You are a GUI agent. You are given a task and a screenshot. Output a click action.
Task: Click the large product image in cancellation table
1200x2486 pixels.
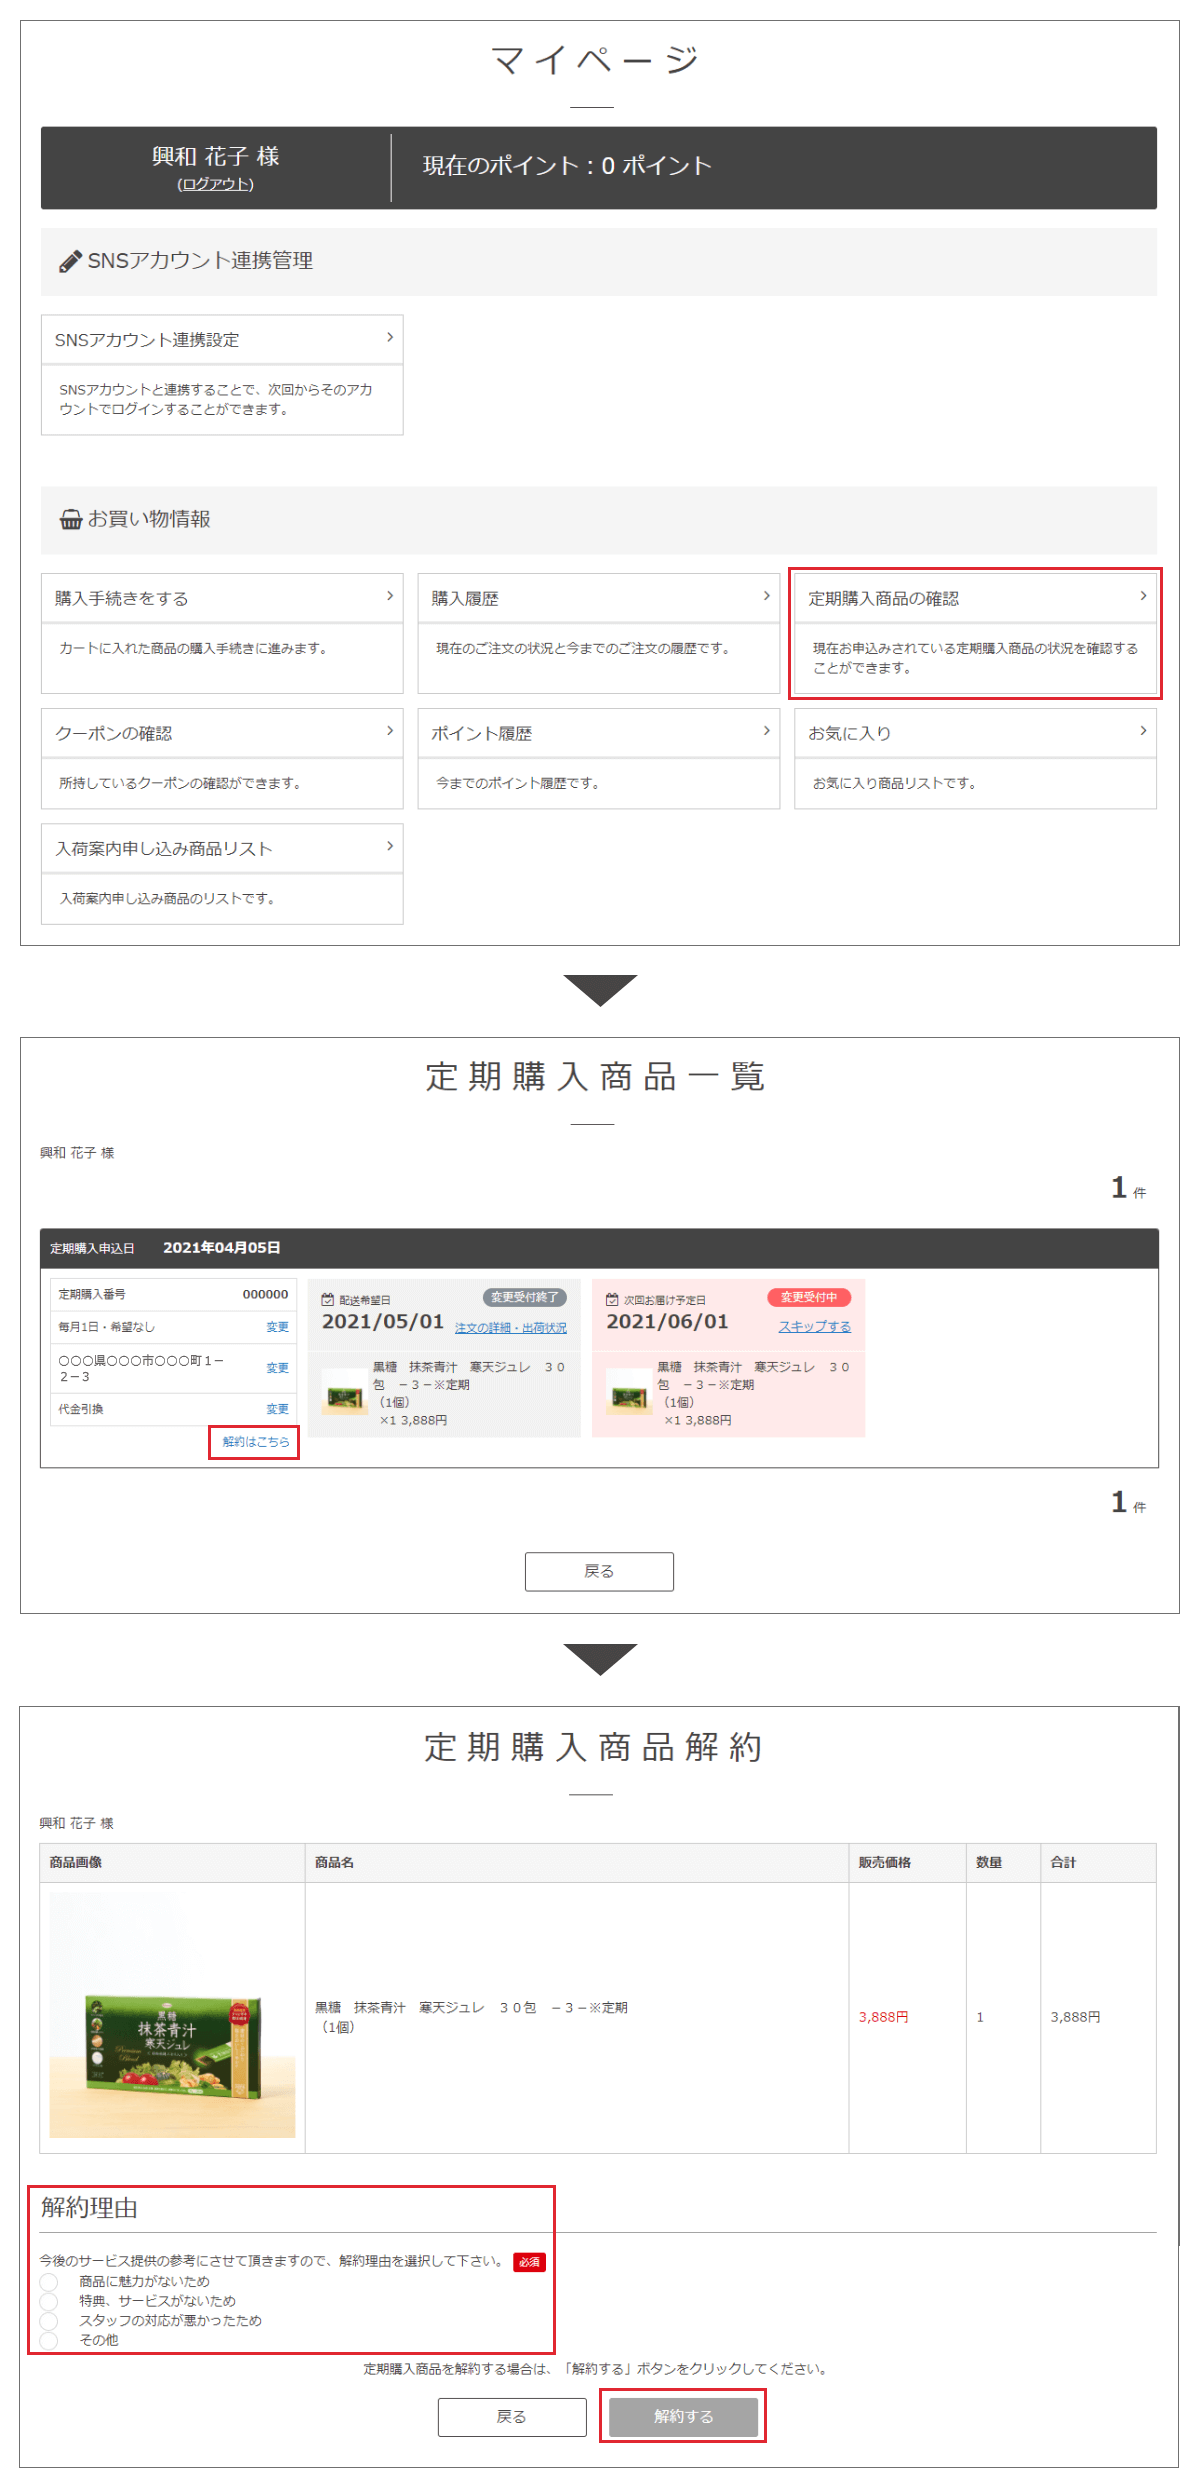[172, 2016]
